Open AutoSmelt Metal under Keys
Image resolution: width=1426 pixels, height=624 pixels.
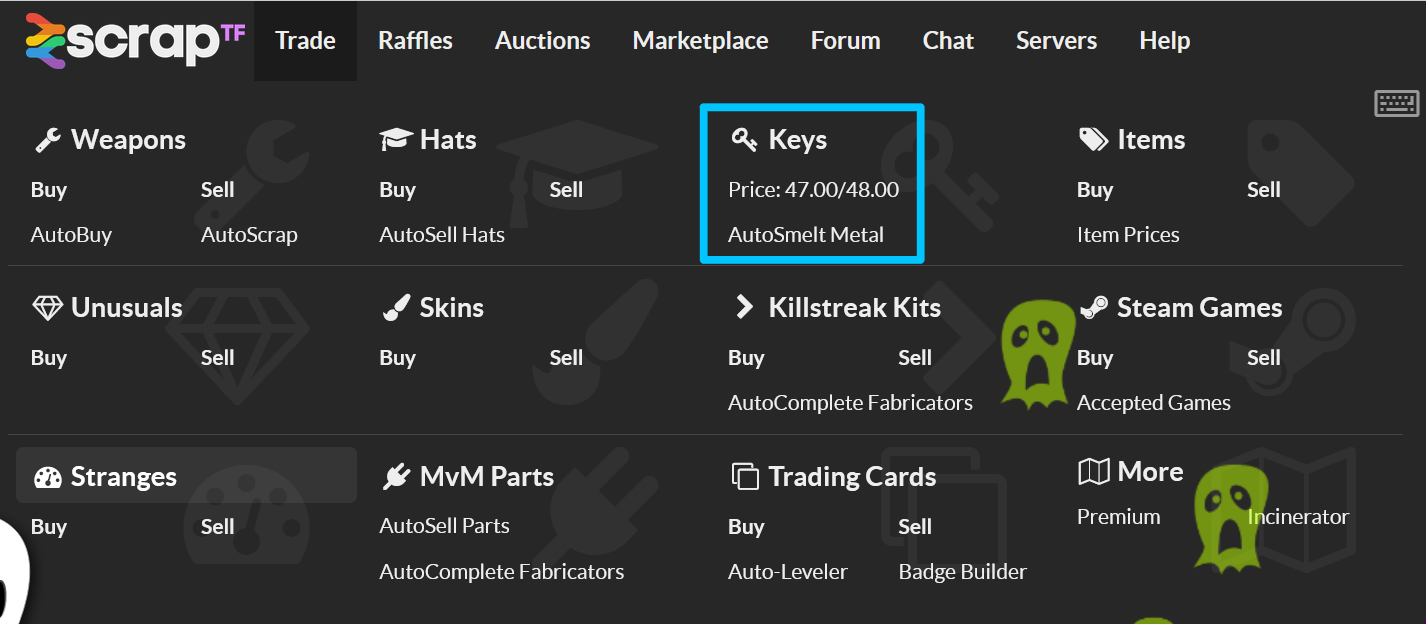(806, 235)
